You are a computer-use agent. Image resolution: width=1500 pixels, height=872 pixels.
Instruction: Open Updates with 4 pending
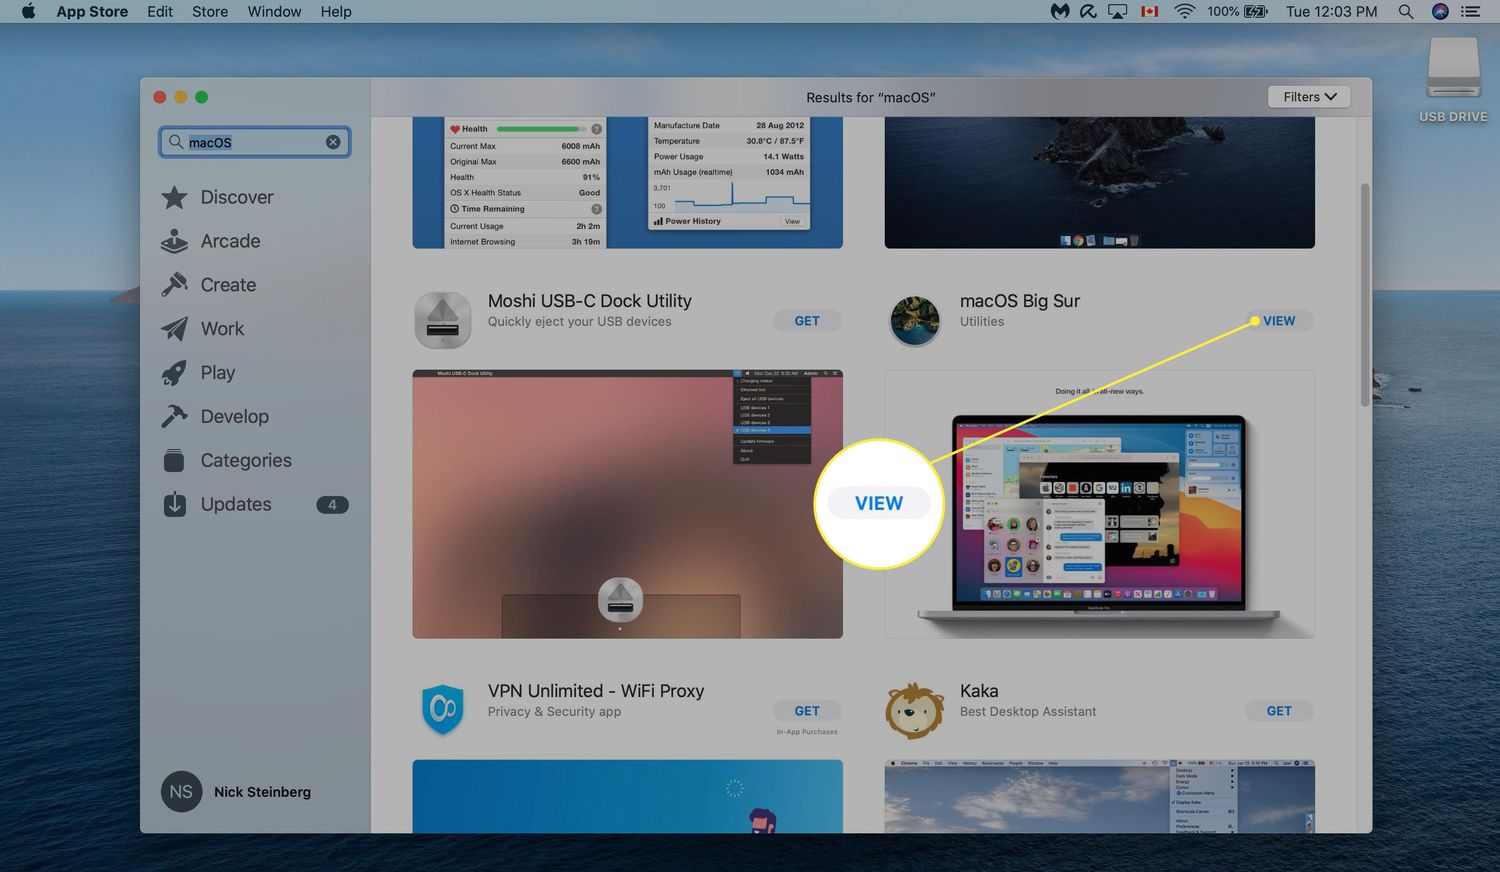(236, 504)
